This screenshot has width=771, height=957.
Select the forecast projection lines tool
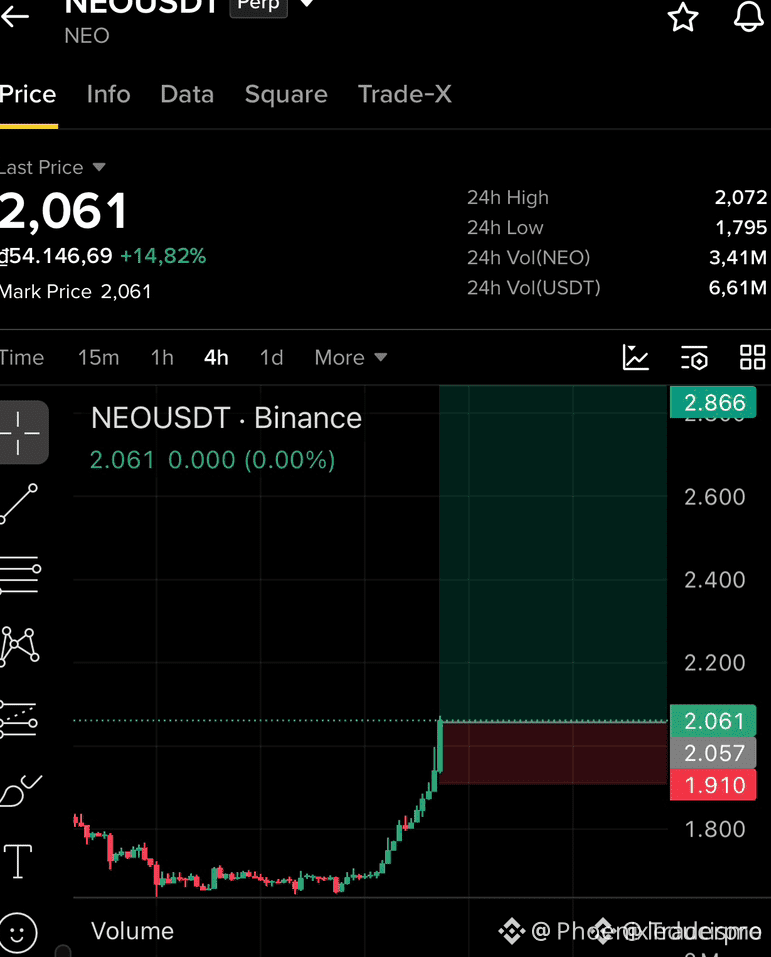point(19,719)
